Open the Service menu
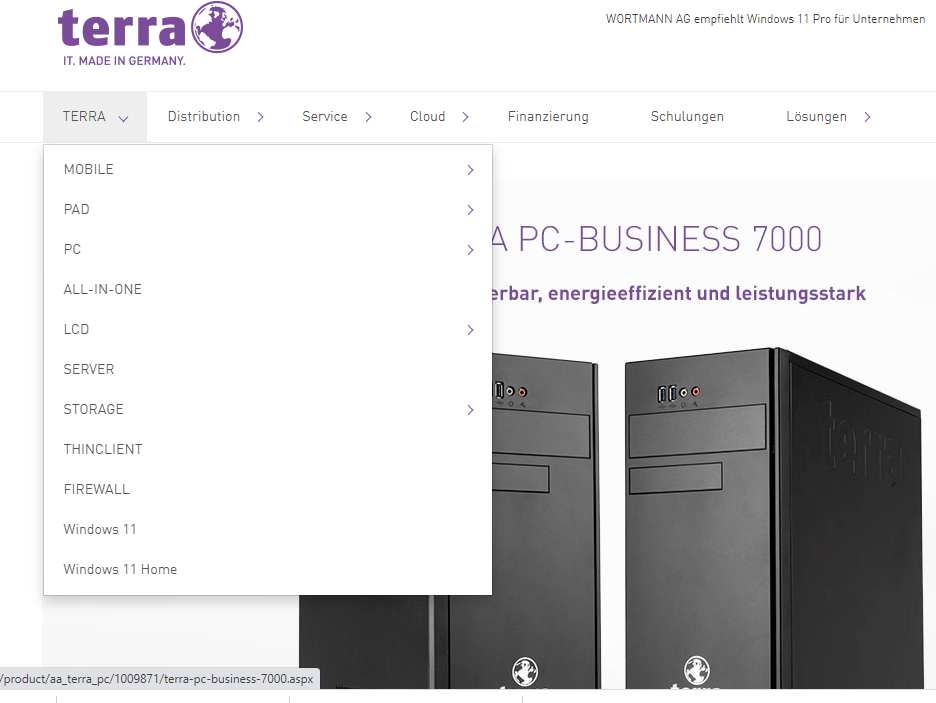The width and height of the screenshot is (936, 703). pos(325,116)
